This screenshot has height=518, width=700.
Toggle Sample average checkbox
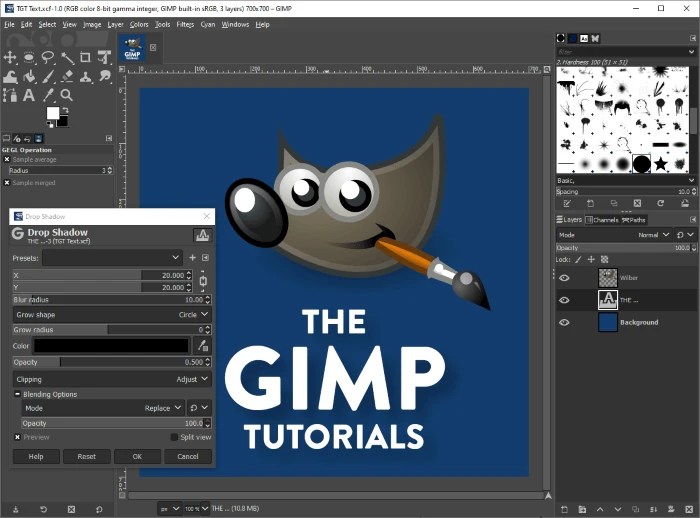click(x=7, y=159)
